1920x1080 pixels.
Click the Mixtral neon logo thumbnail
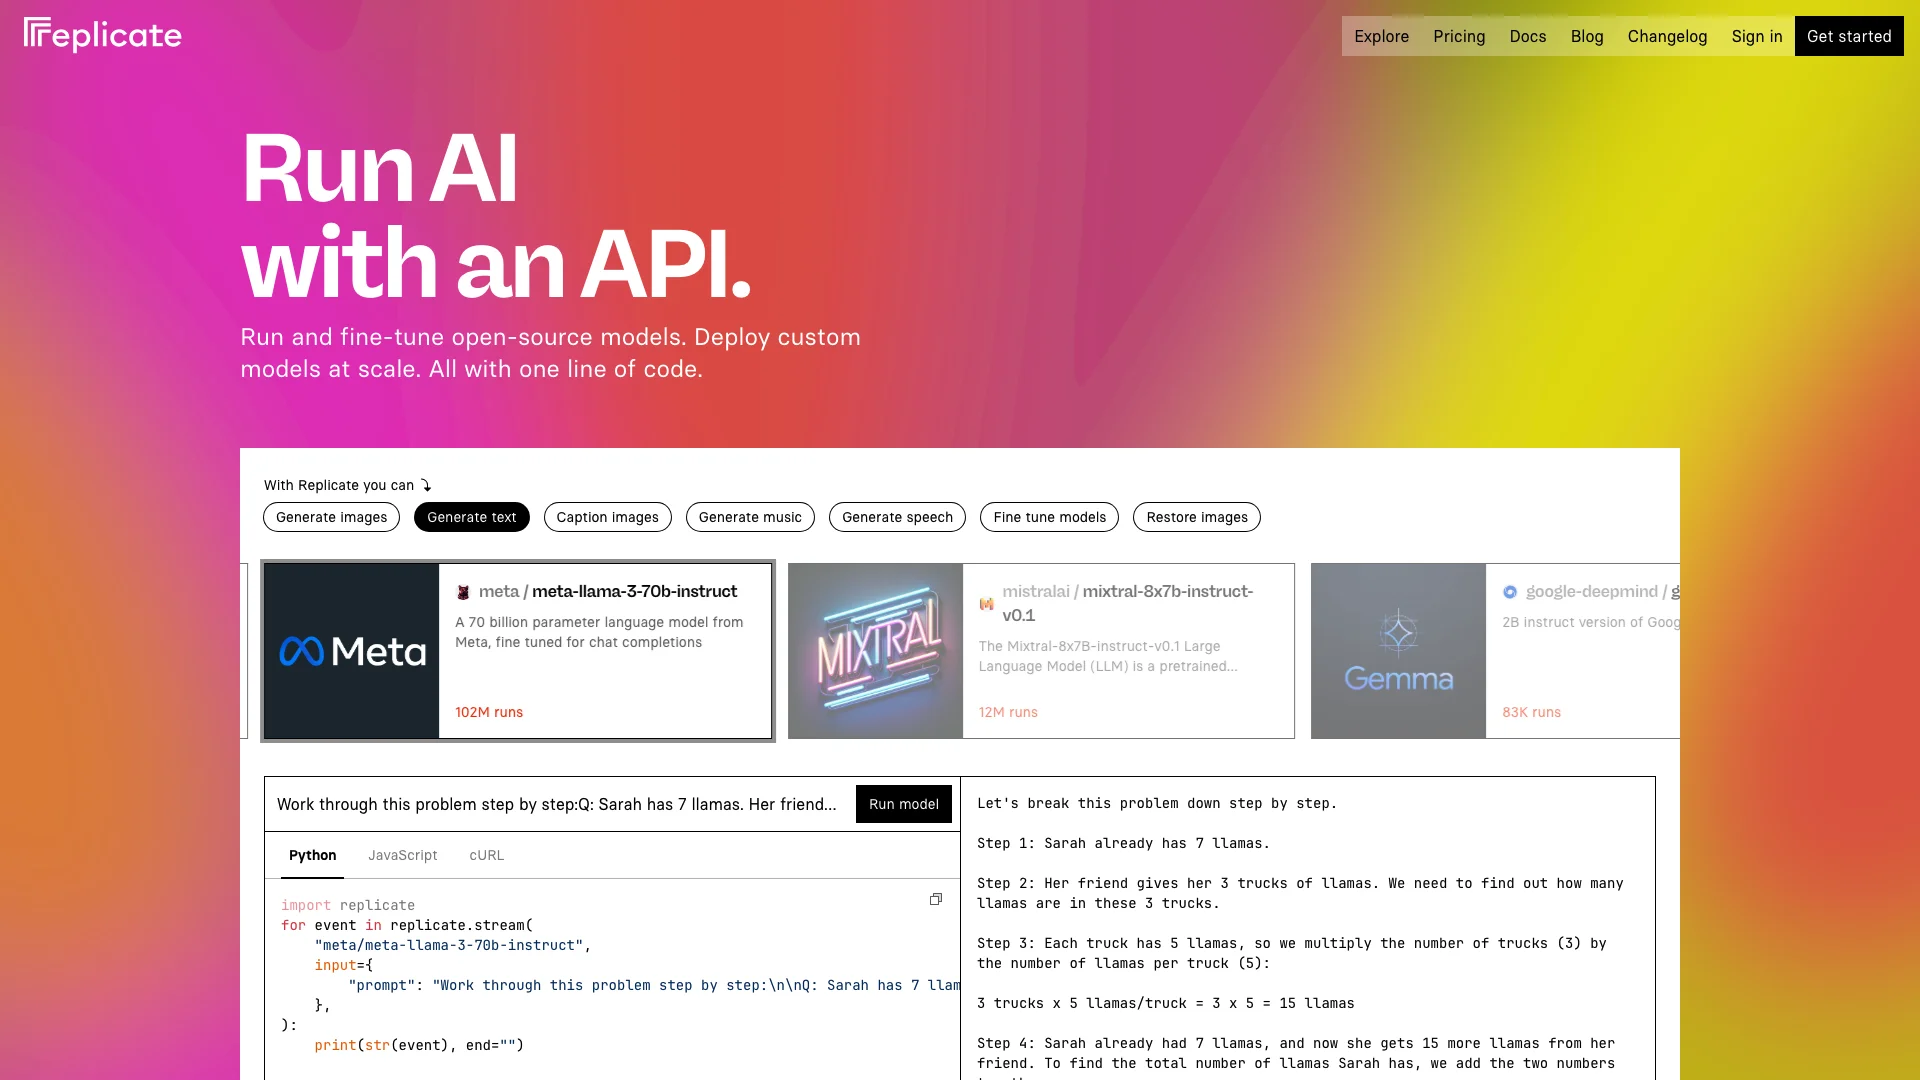[x=876, y=650]
